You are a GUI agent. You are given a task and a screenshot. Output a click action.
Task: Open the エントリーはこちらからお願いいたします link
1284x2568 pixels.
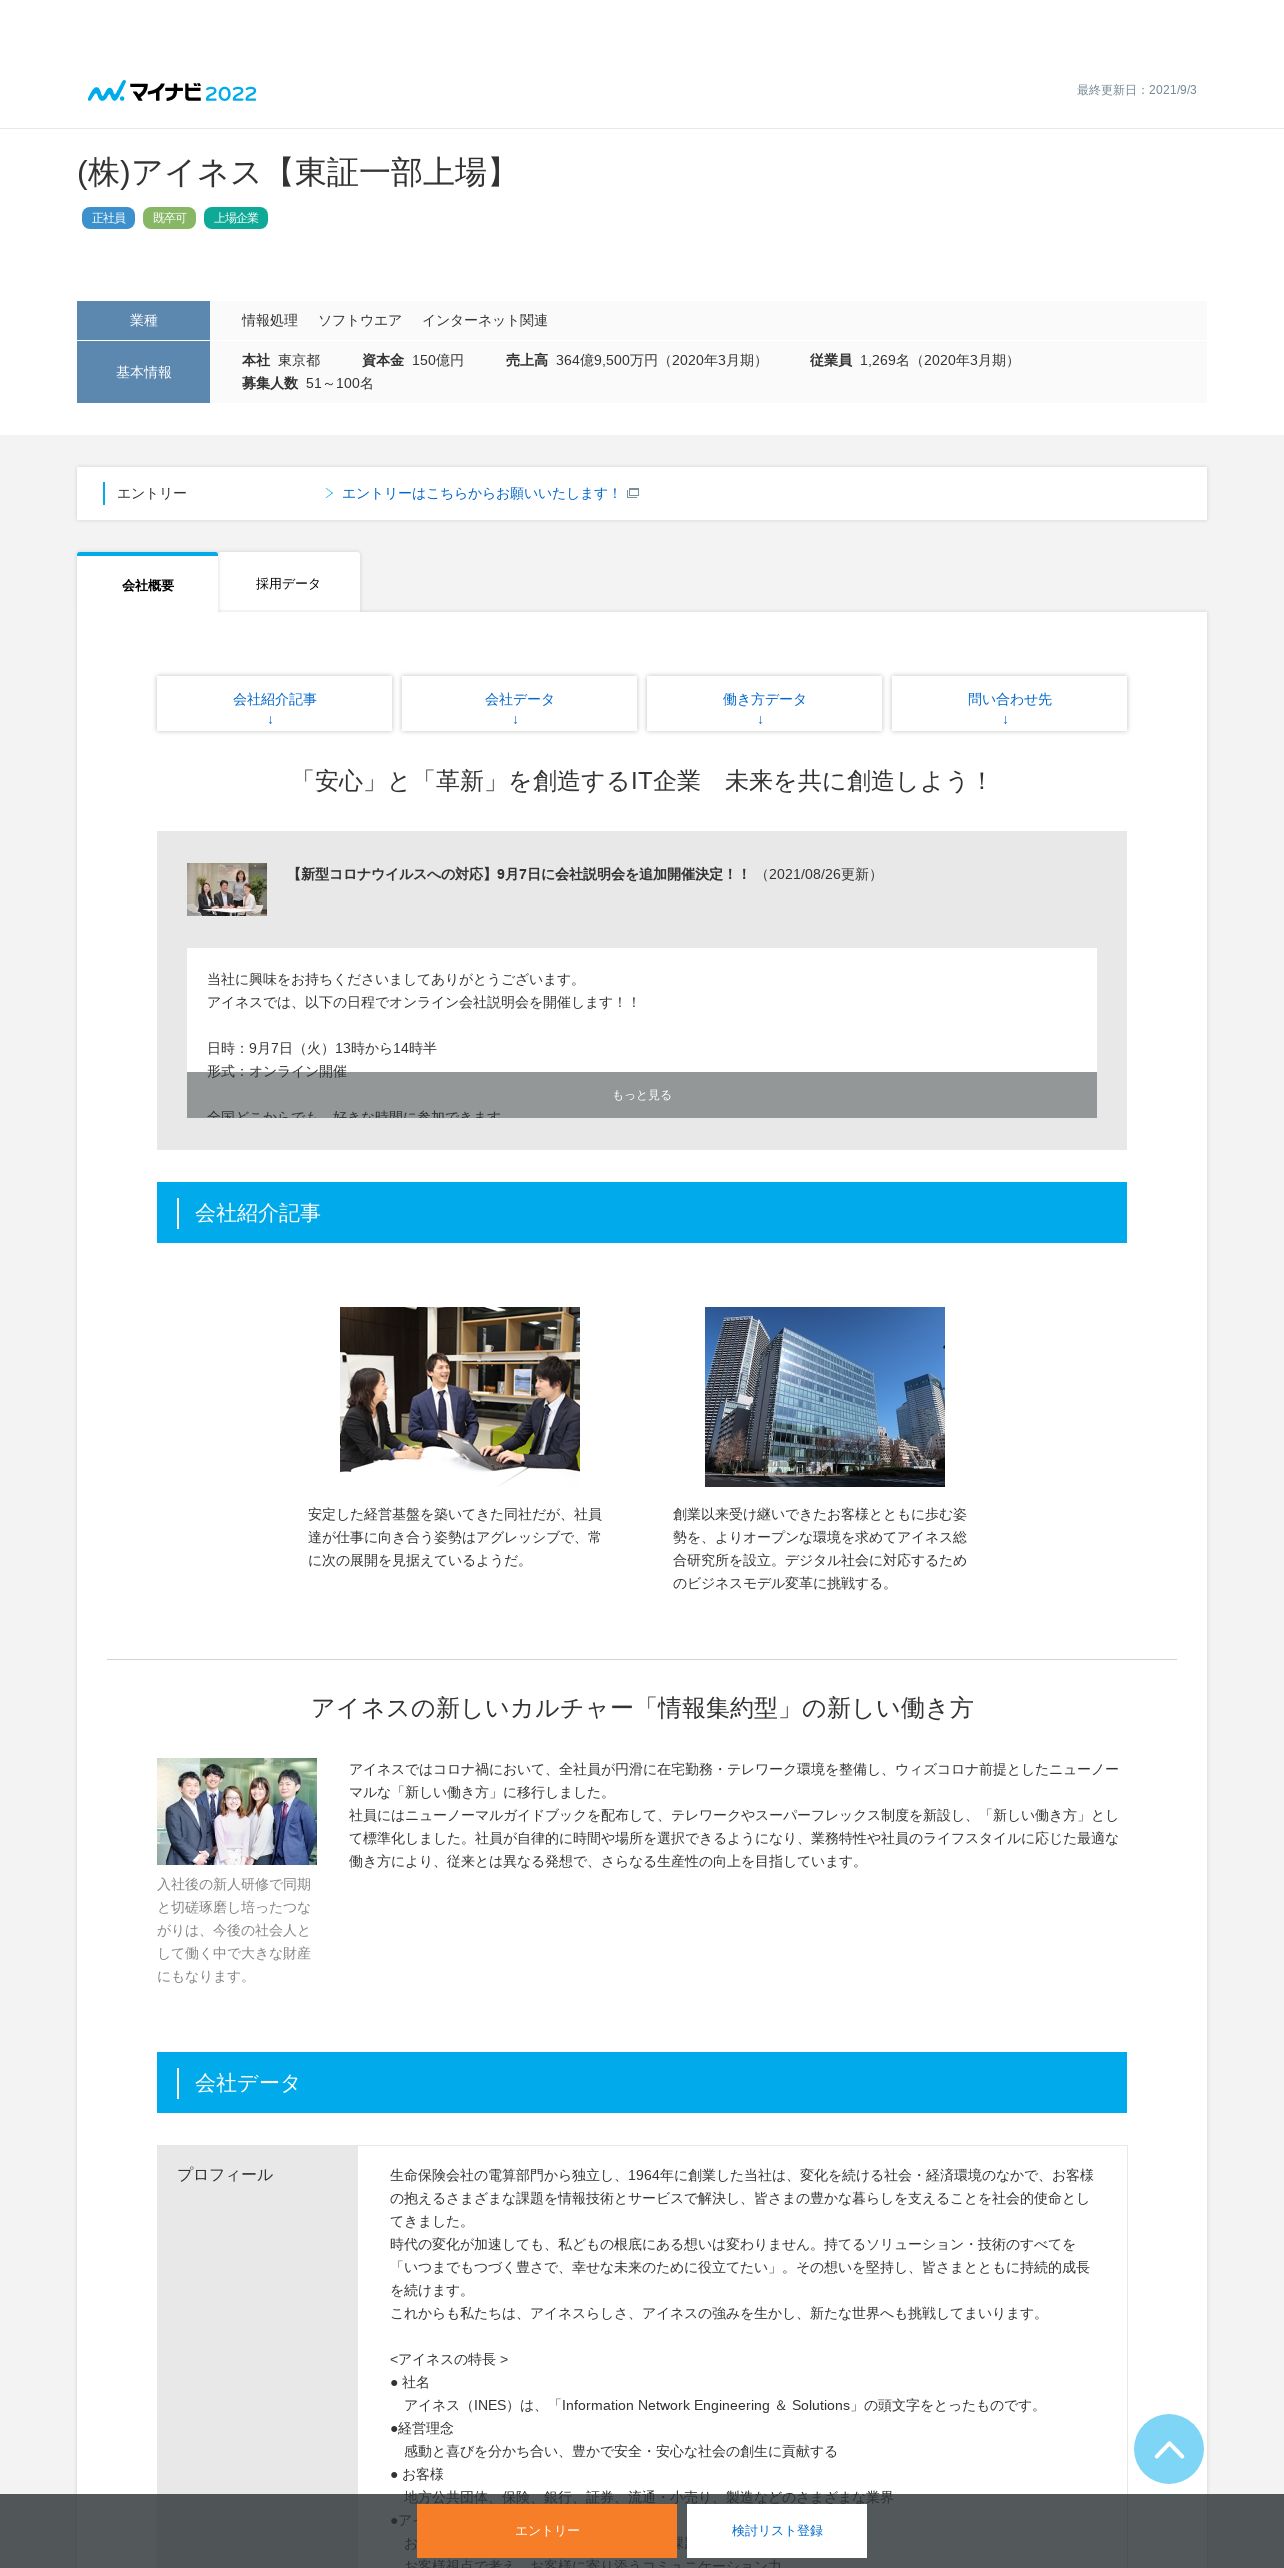[x=480, y=493]
